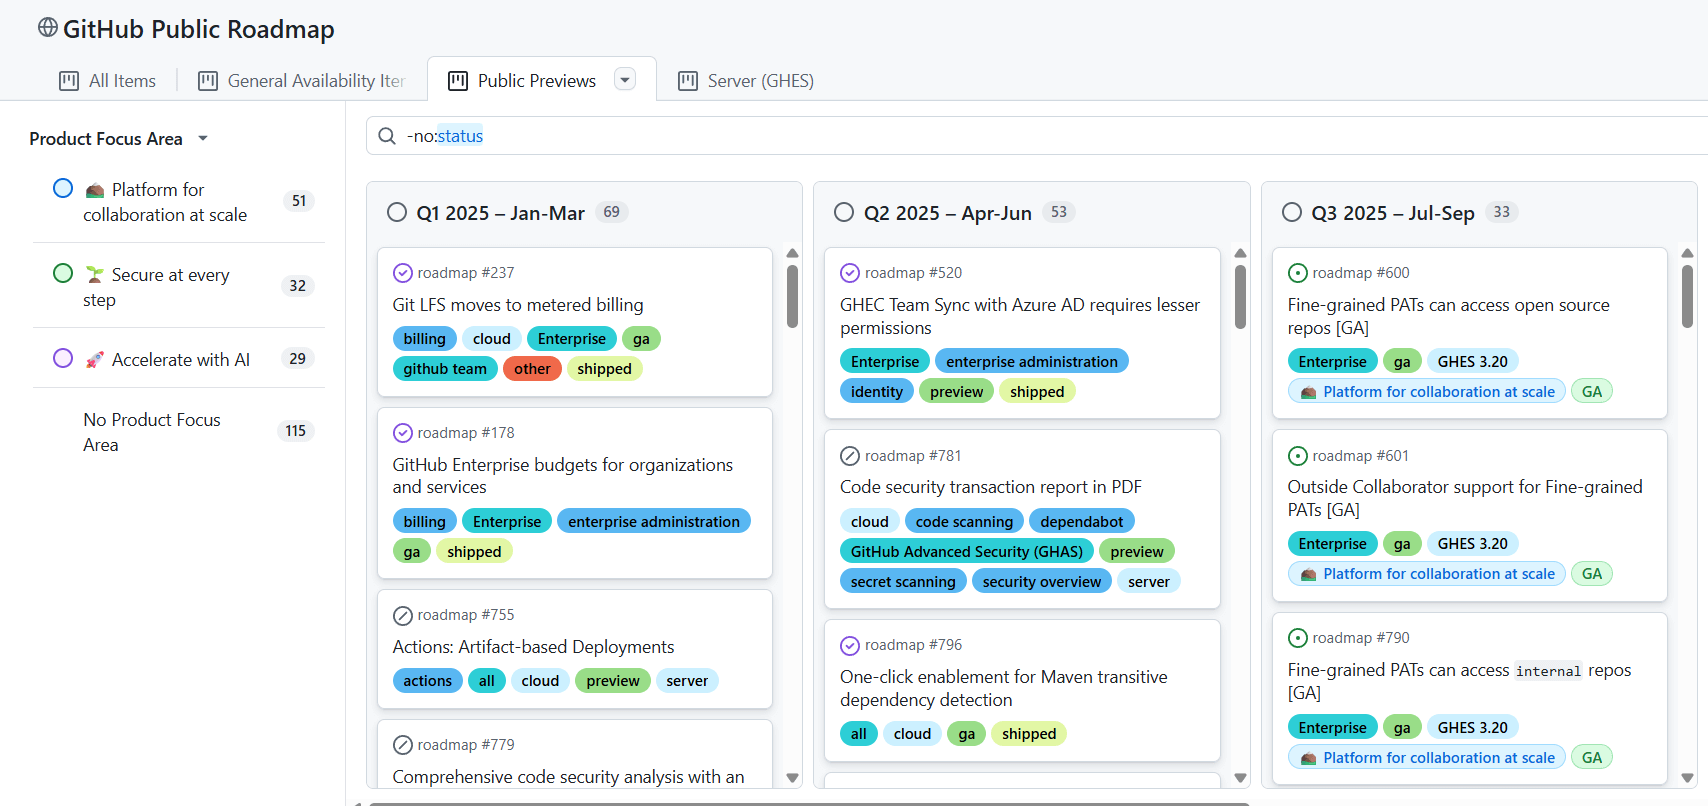The height and width of the screenshot is (806, 1708).
Task: Open GHEC Team Sync with Azure AD item
Action: tap(1020, 316)
